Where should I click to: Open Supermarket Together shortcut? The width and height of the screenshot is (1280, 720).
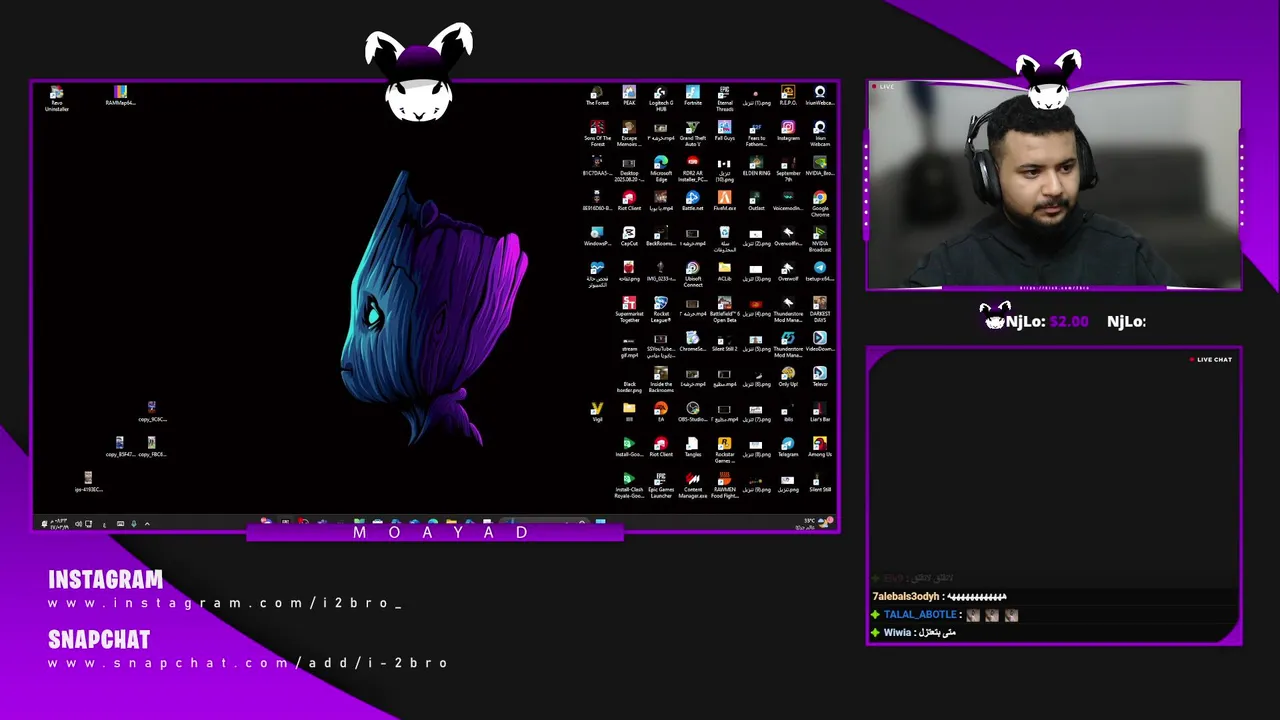629,309
